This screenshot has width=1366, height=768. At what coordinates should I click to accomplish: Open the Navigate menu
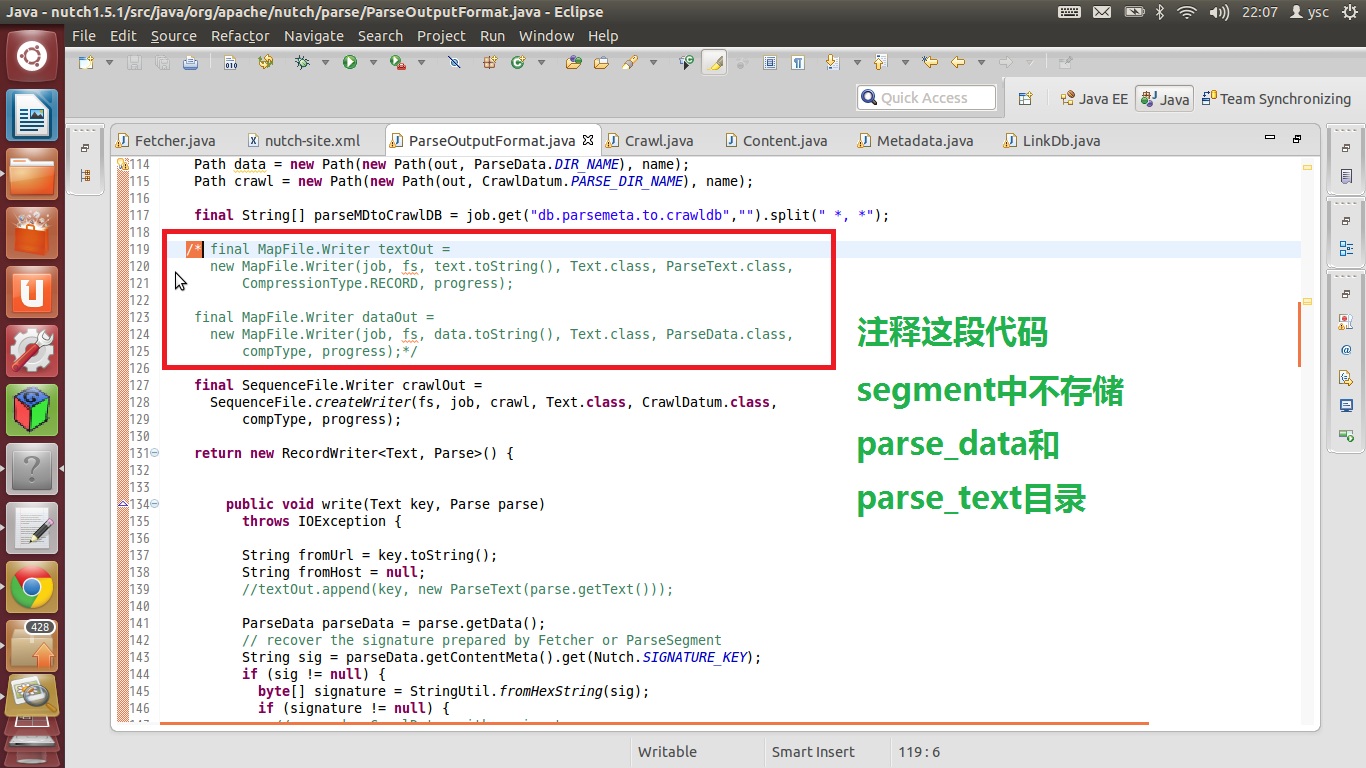point(313,35)
